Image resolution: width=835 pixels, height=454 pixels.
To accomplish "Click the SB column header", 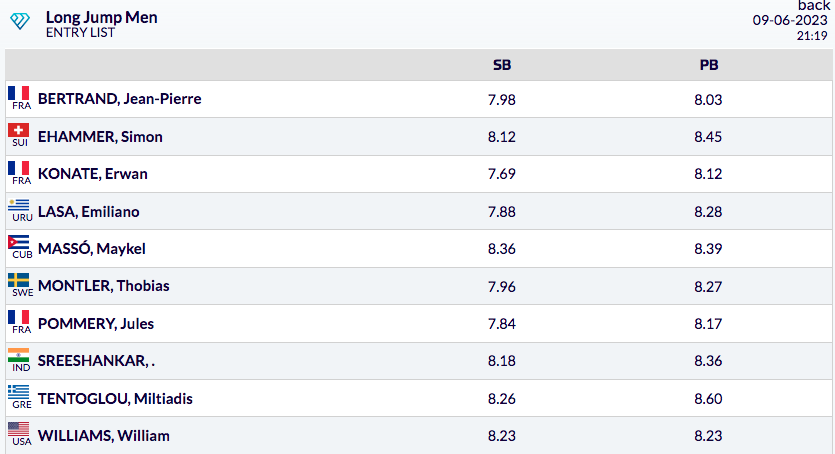I will point(502,65).
